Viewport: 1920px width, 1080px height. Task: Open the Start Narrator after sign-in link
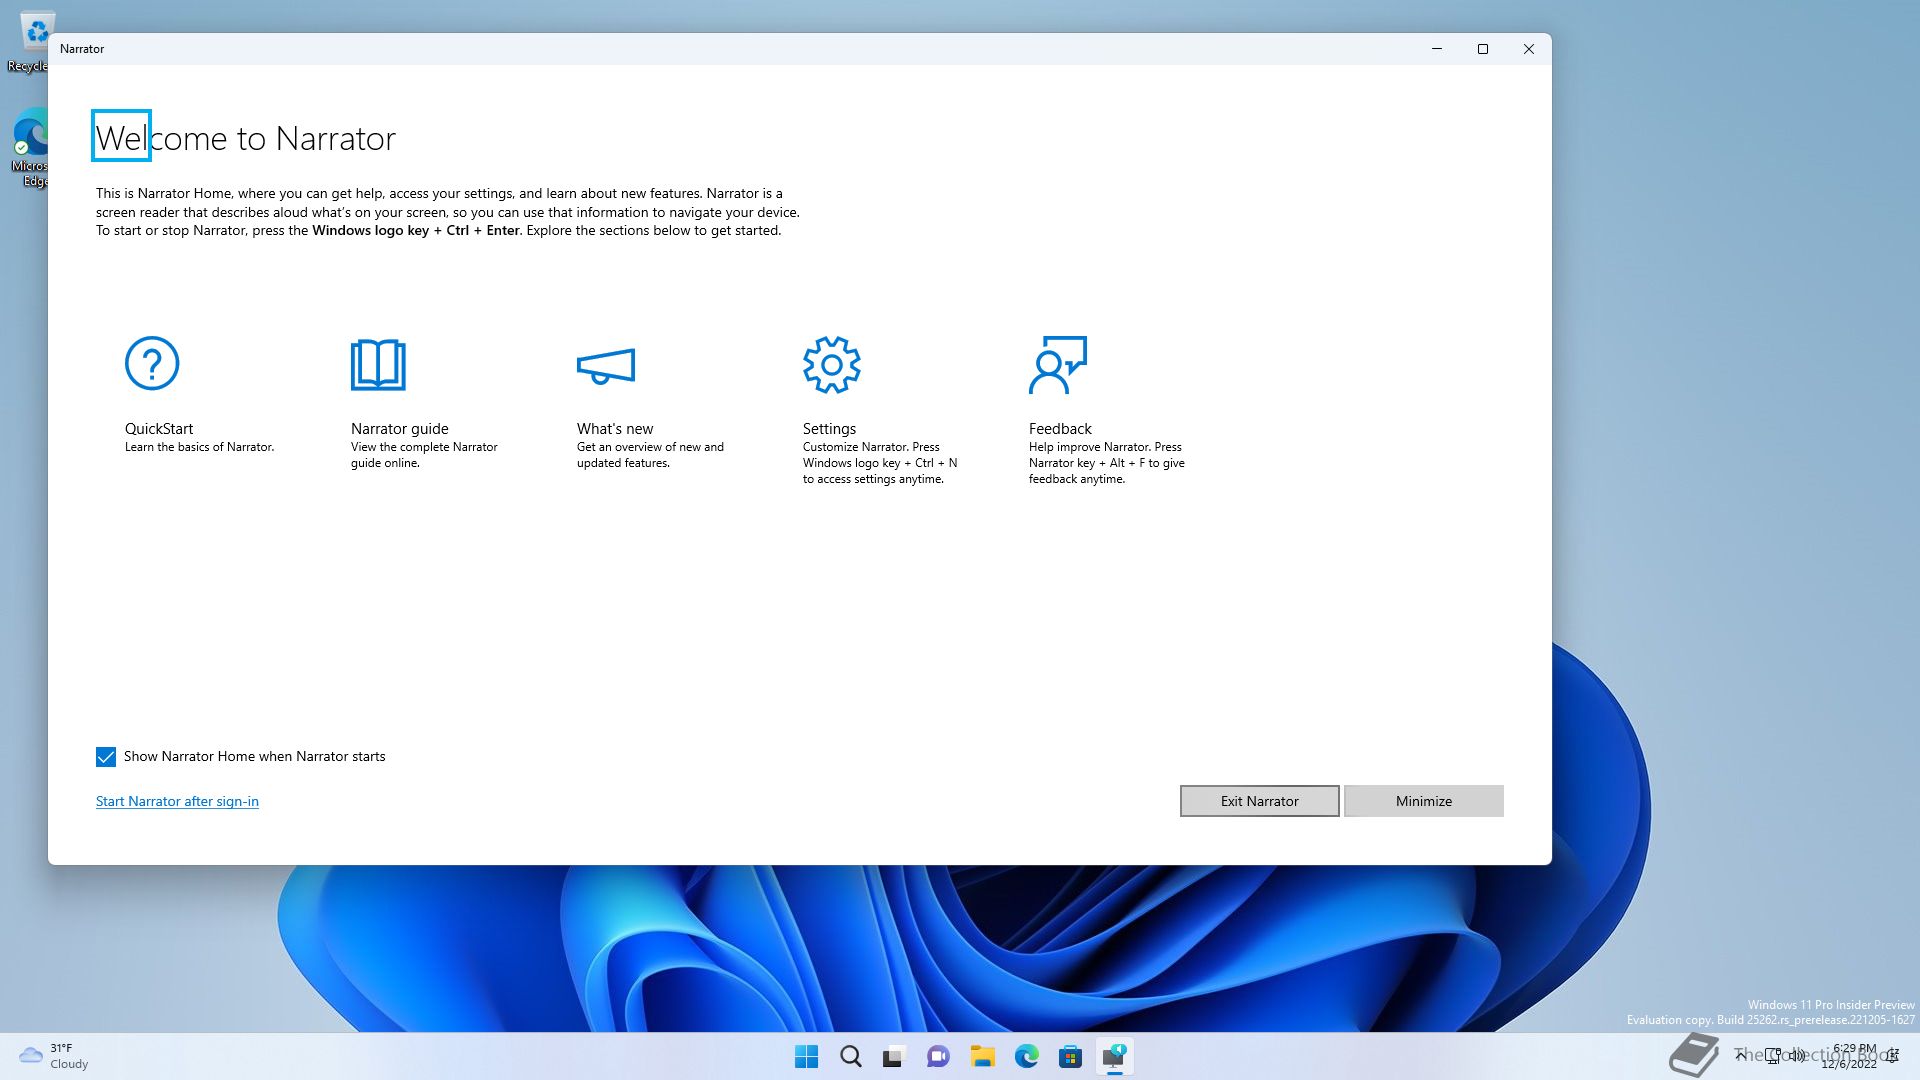177,801
